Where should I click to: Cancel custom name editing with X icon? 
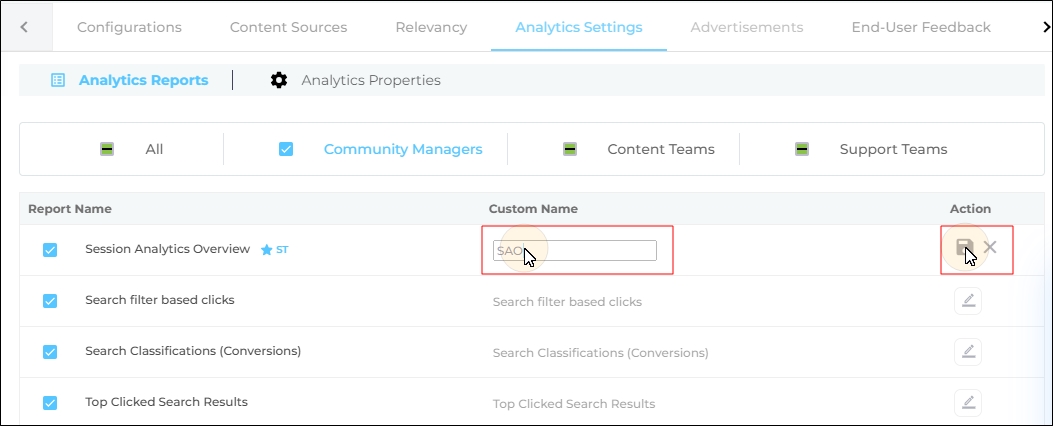(990, 247)
